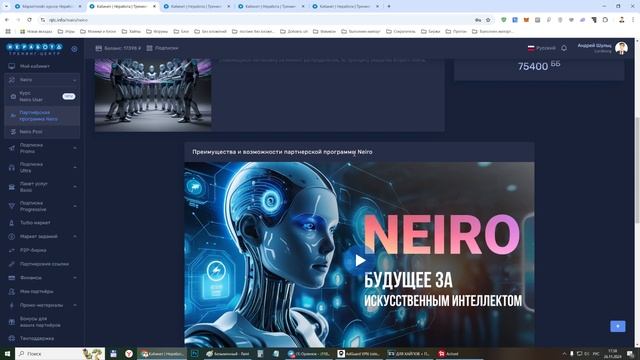Click the blue scroll-to-top button

coord(618,326)
